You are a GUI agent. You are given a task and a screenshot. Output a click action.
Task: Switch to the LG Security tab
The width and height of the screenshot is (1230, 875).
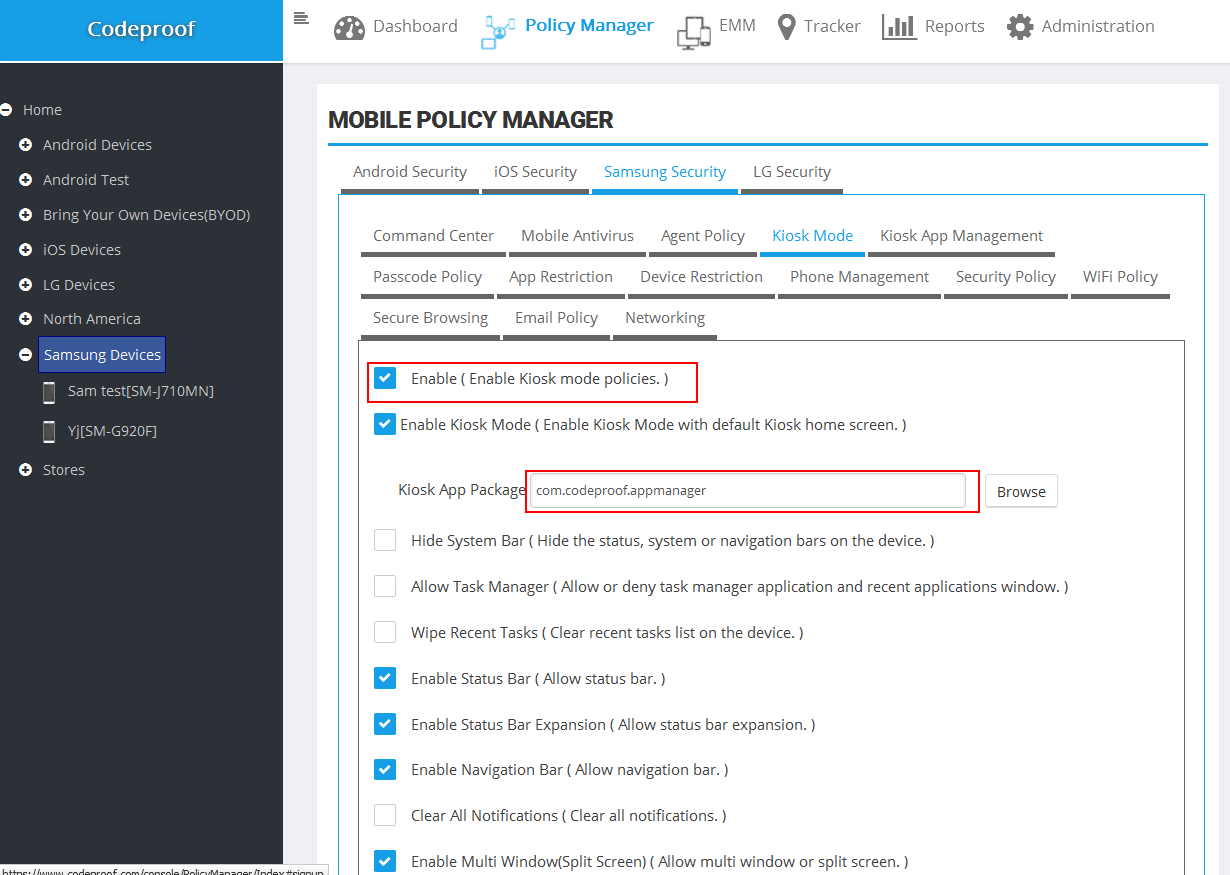[792, 172]
